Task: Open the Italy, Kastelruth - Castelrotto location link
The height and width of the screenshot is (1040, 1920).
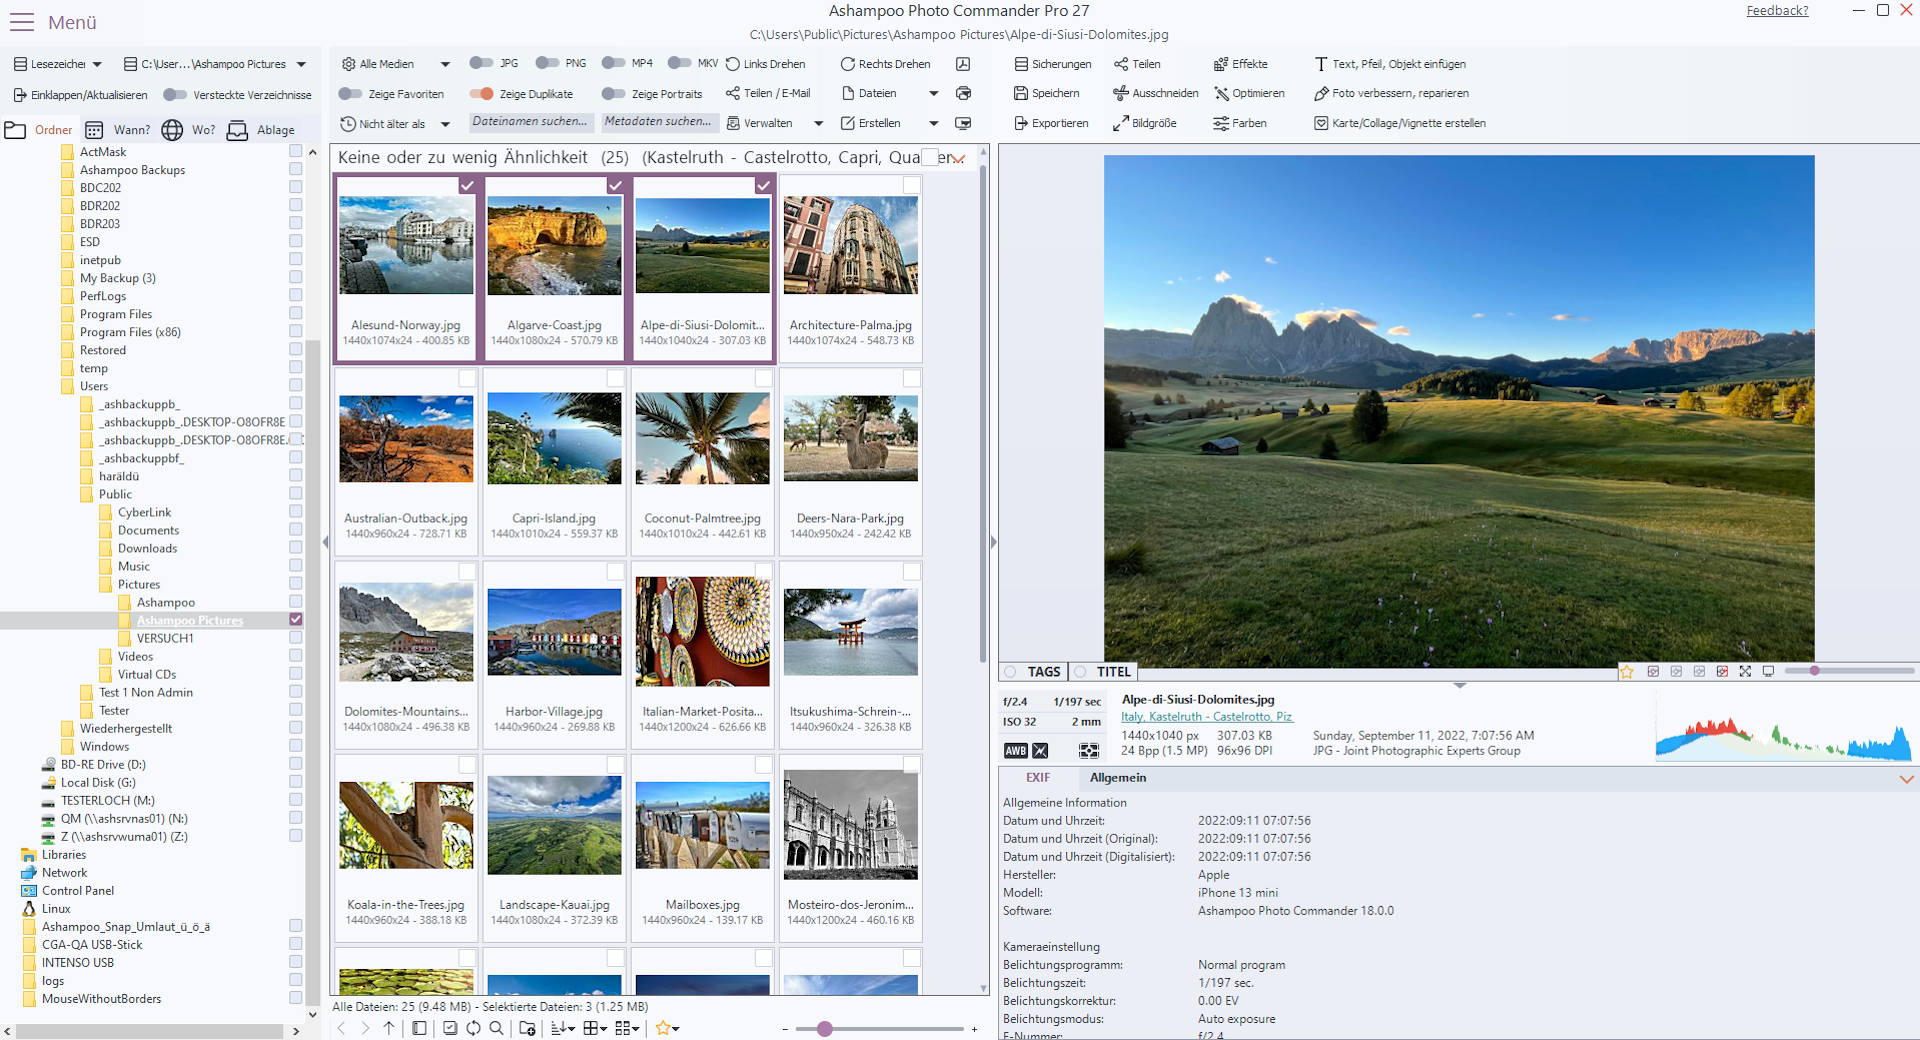Action: [1207, 717]
